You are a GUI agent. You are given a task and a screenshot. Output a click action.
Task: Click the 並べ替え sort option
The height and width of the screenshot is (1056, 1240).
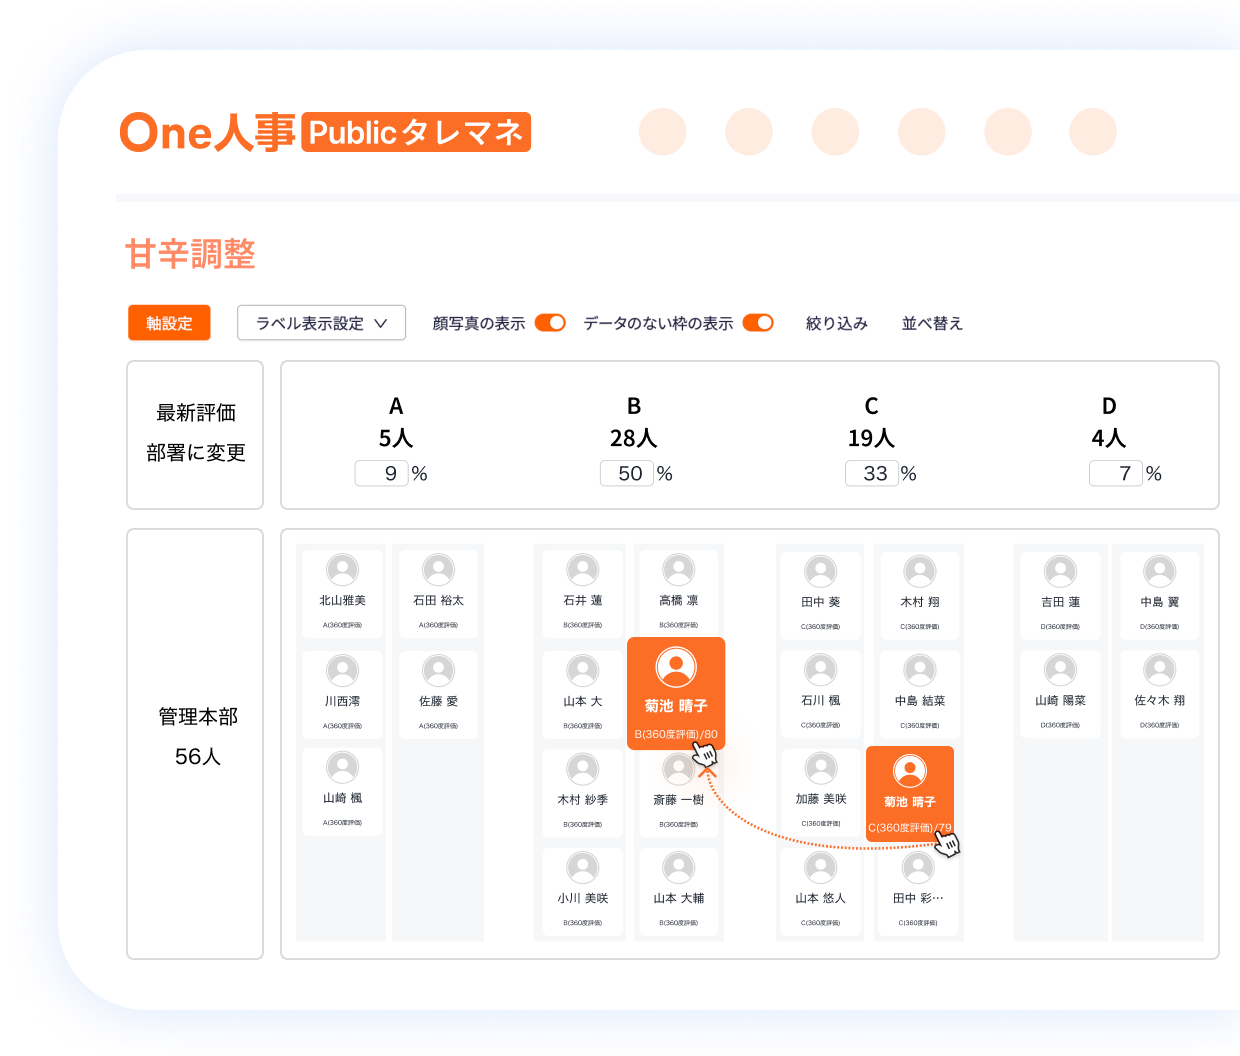click(932, 323)
